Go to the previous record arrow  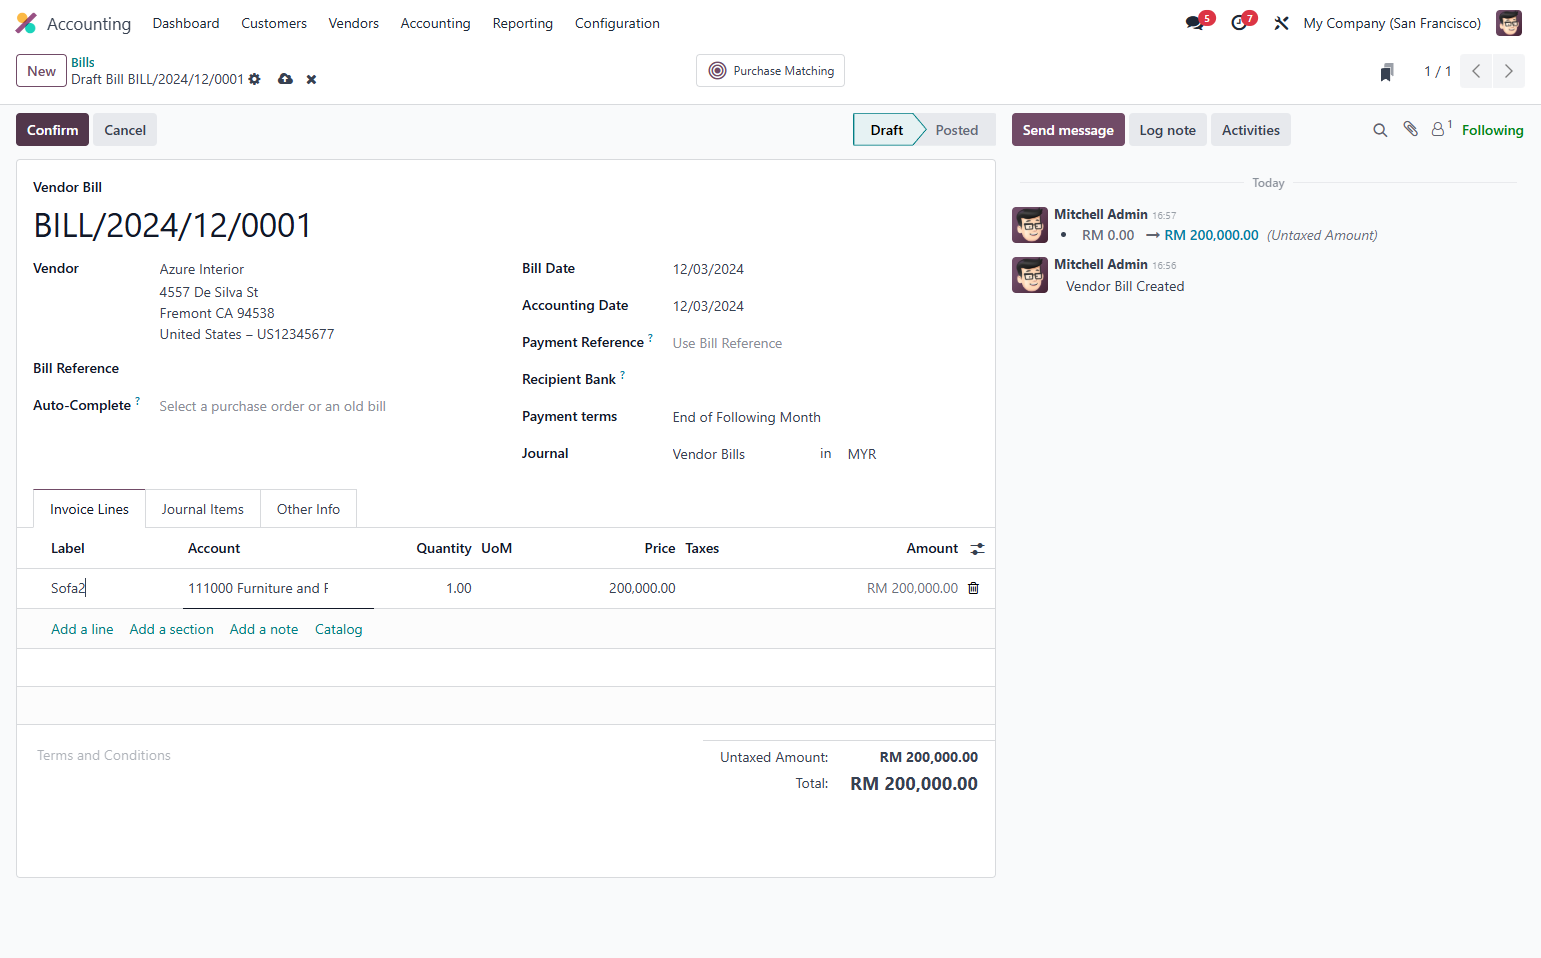1476,71
